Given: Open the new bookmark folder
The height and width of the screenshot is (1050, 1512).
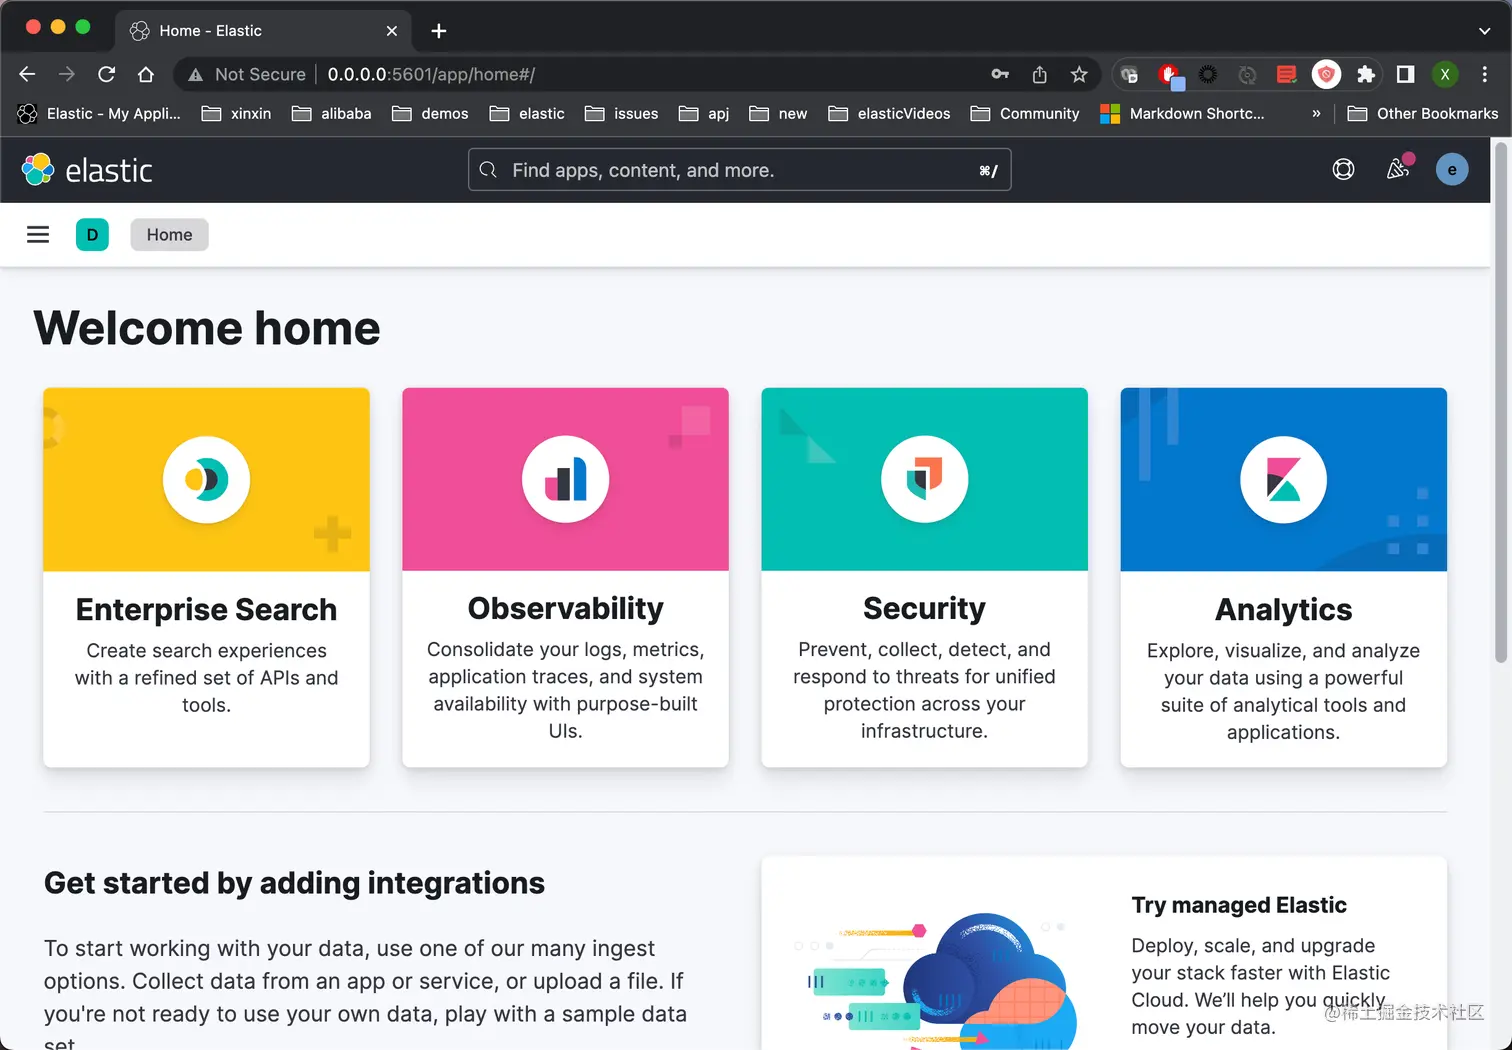Looking at the screenshot, I should [777, 114].
